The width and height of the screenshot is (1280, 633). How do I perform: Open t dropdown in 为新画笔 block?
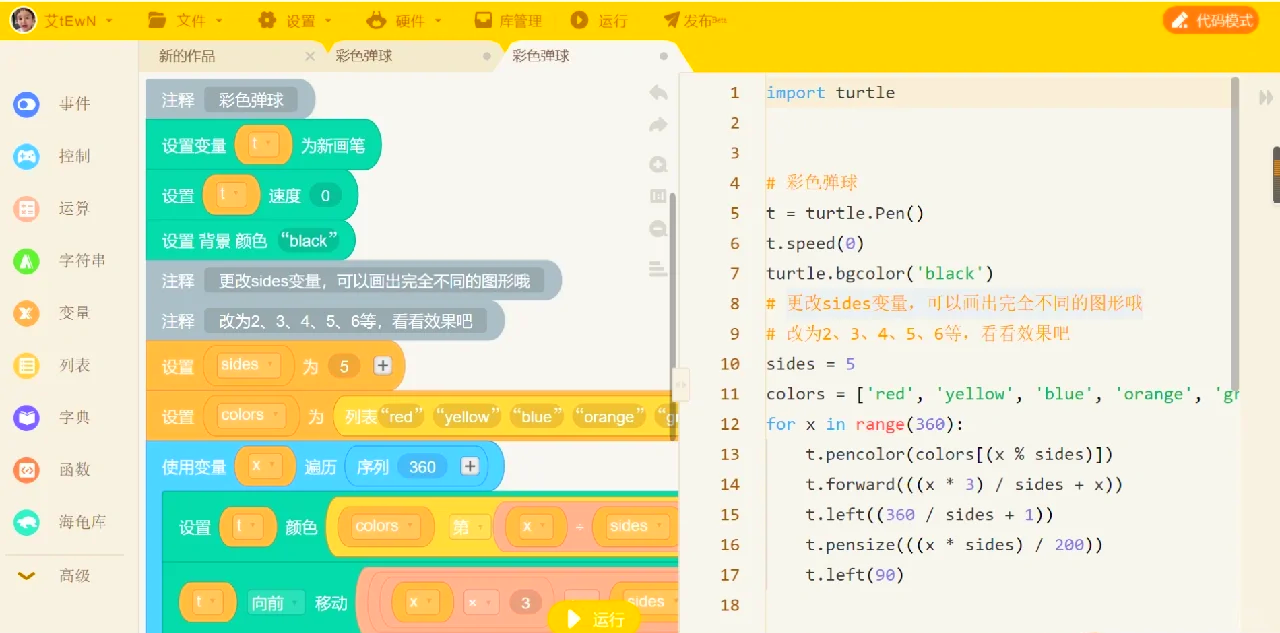[x=263, y=144]
